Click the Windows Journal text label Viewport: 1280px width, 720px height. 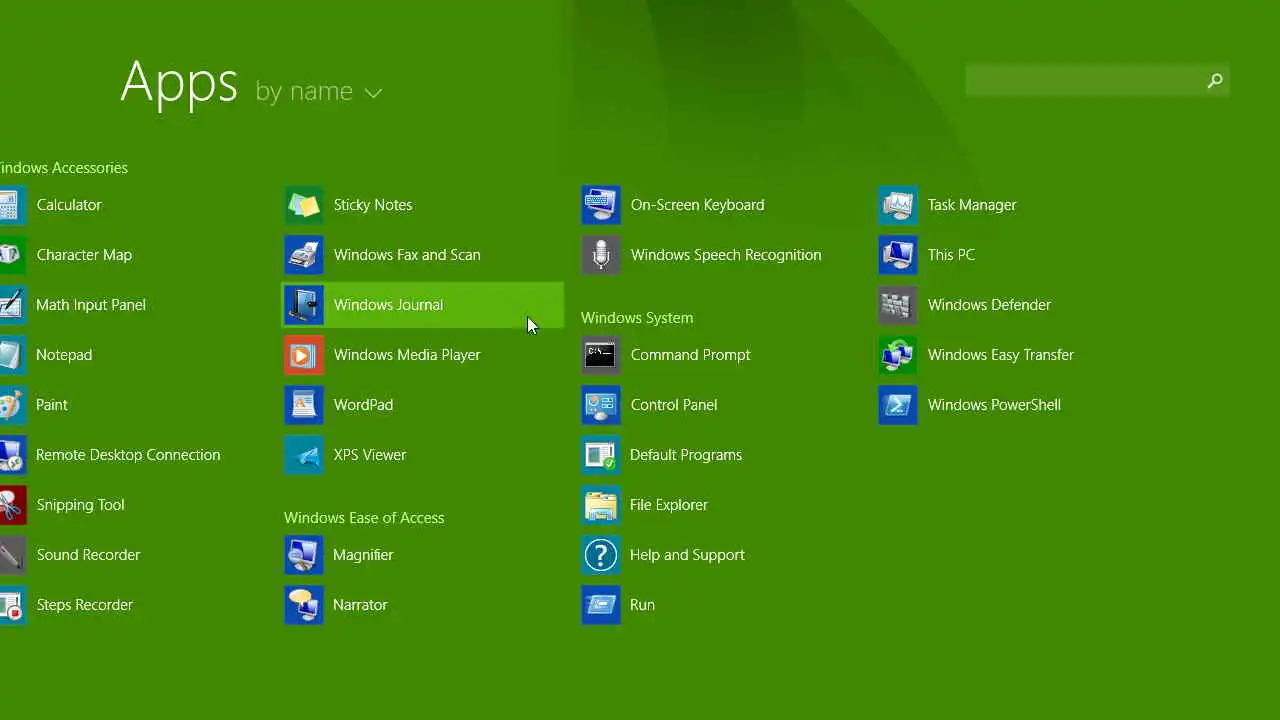[x=388, y=305]
